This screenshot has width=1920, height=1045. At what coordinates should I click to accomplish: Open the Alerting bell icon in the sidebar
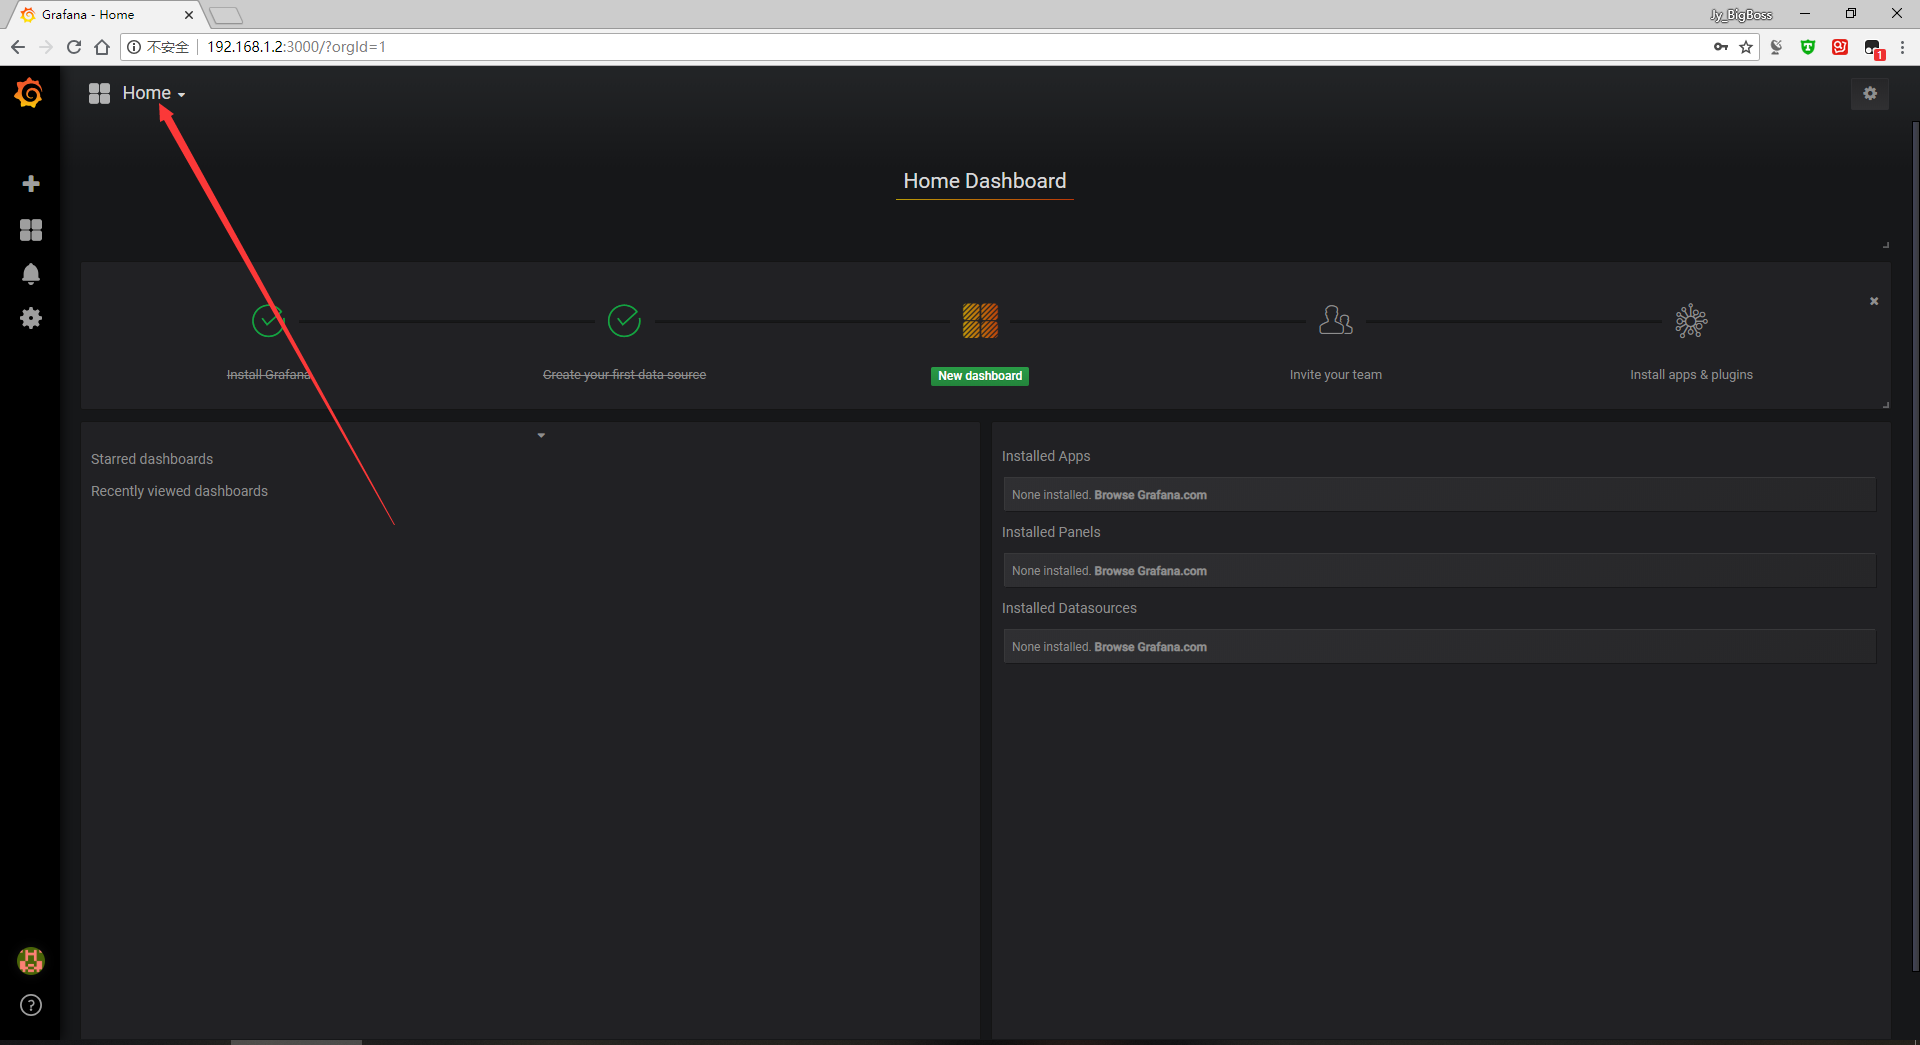click(x=31, y=274)
